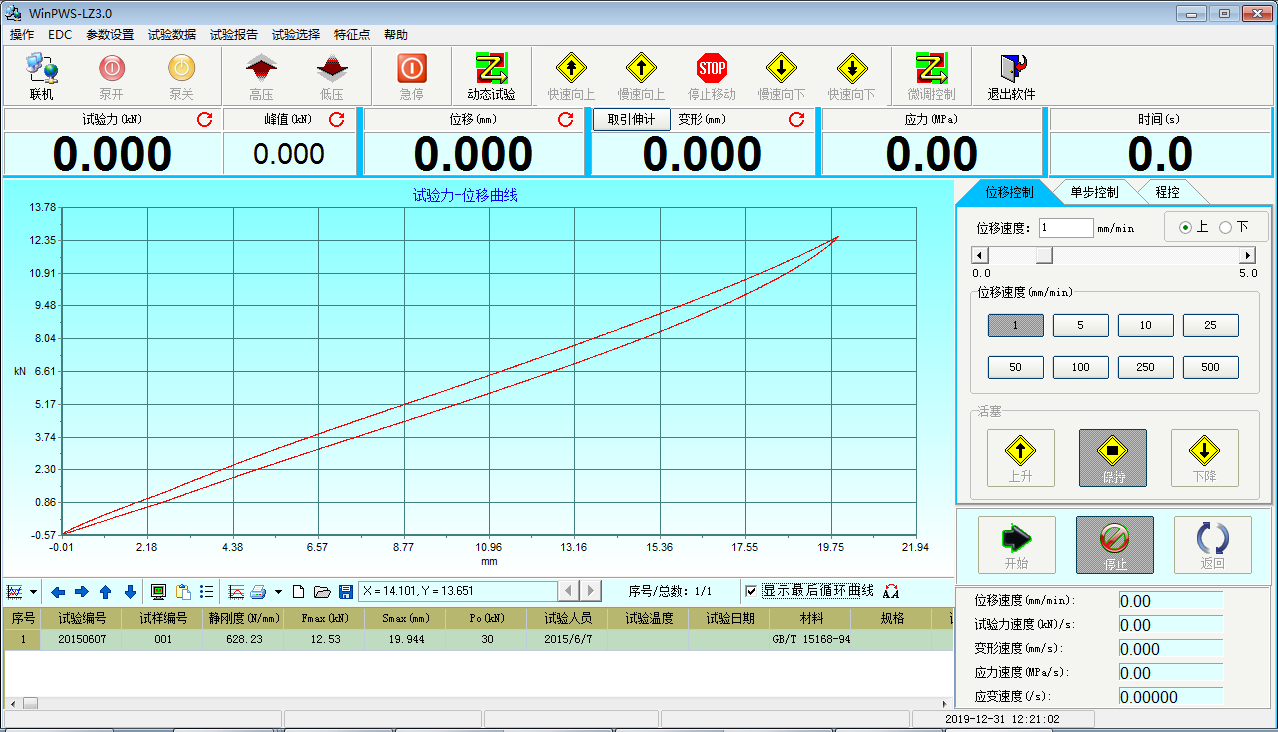Click the 位移速度 input field

click(x=1066, y=228)
